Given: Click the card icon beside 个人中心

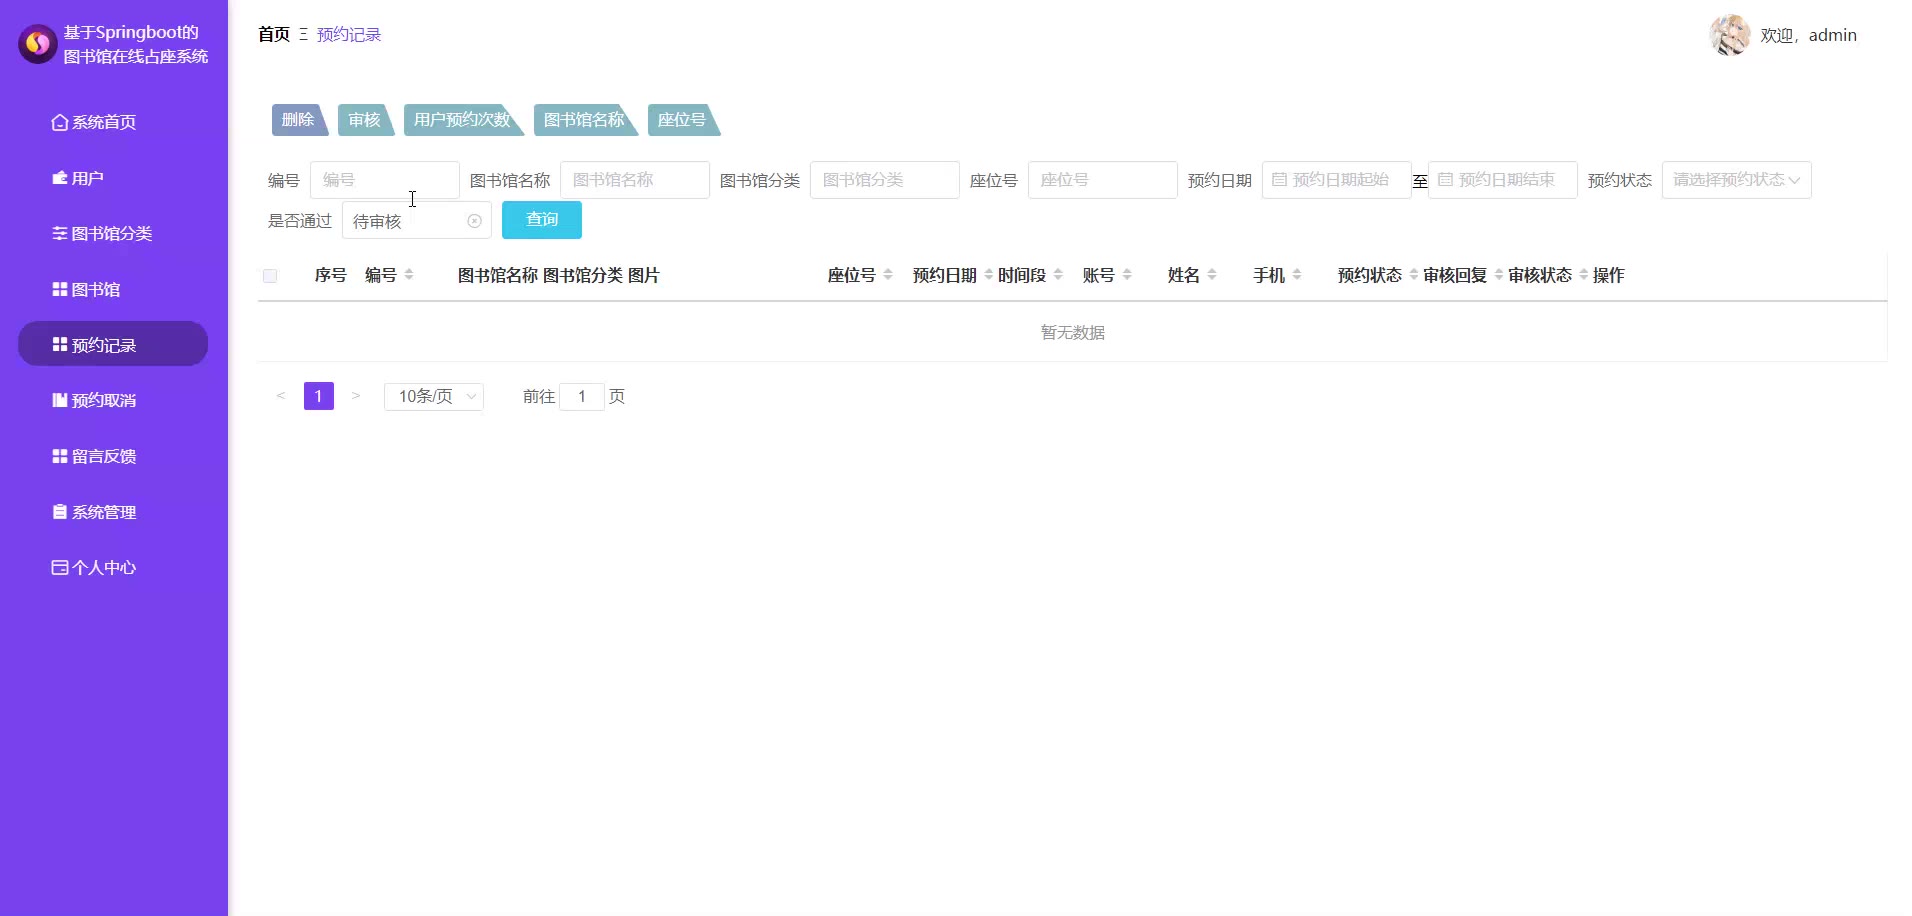Looking at the screenshot, I should coord(60,567).
